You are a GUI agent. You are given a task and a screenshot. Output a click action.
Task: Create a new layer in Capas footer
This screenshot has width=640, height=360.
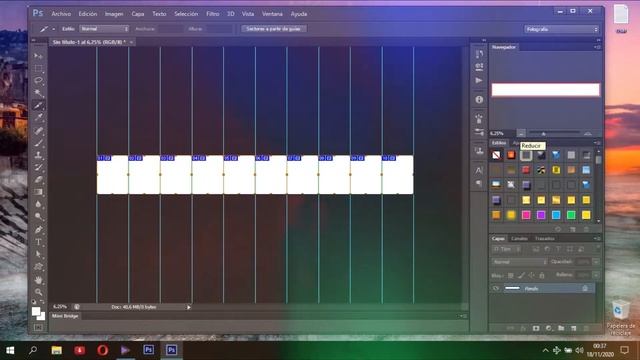pyautogui.click(x=573, y=328)
